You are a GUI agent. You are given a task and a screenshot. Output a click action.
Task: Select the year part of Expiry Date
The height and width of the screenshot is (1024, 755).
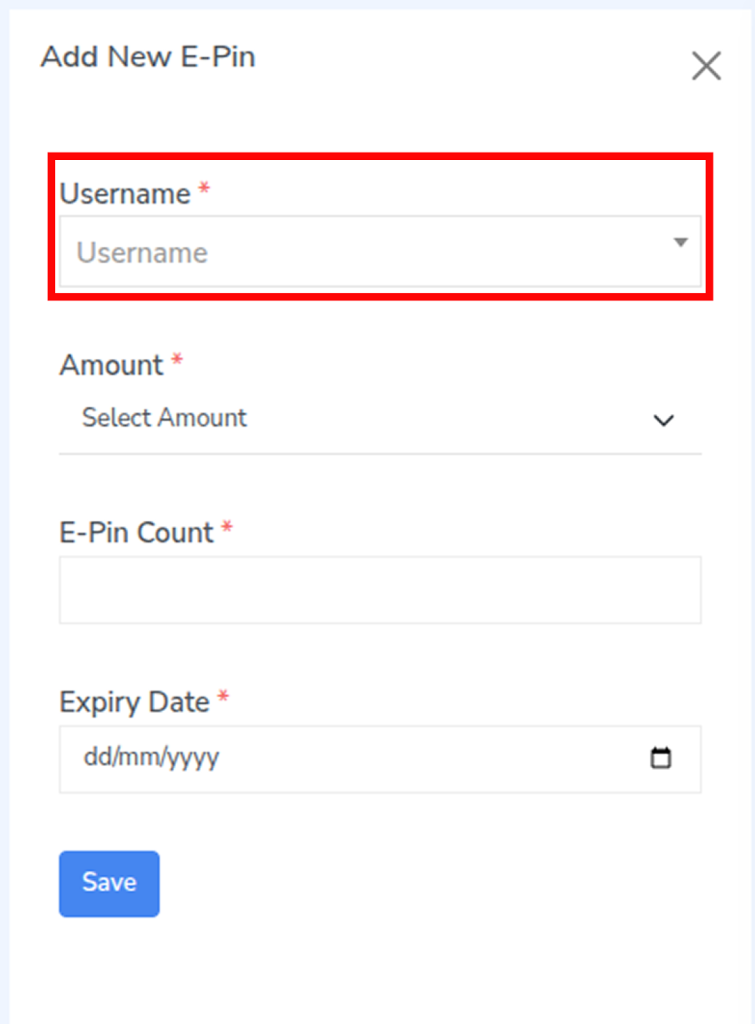193,758
